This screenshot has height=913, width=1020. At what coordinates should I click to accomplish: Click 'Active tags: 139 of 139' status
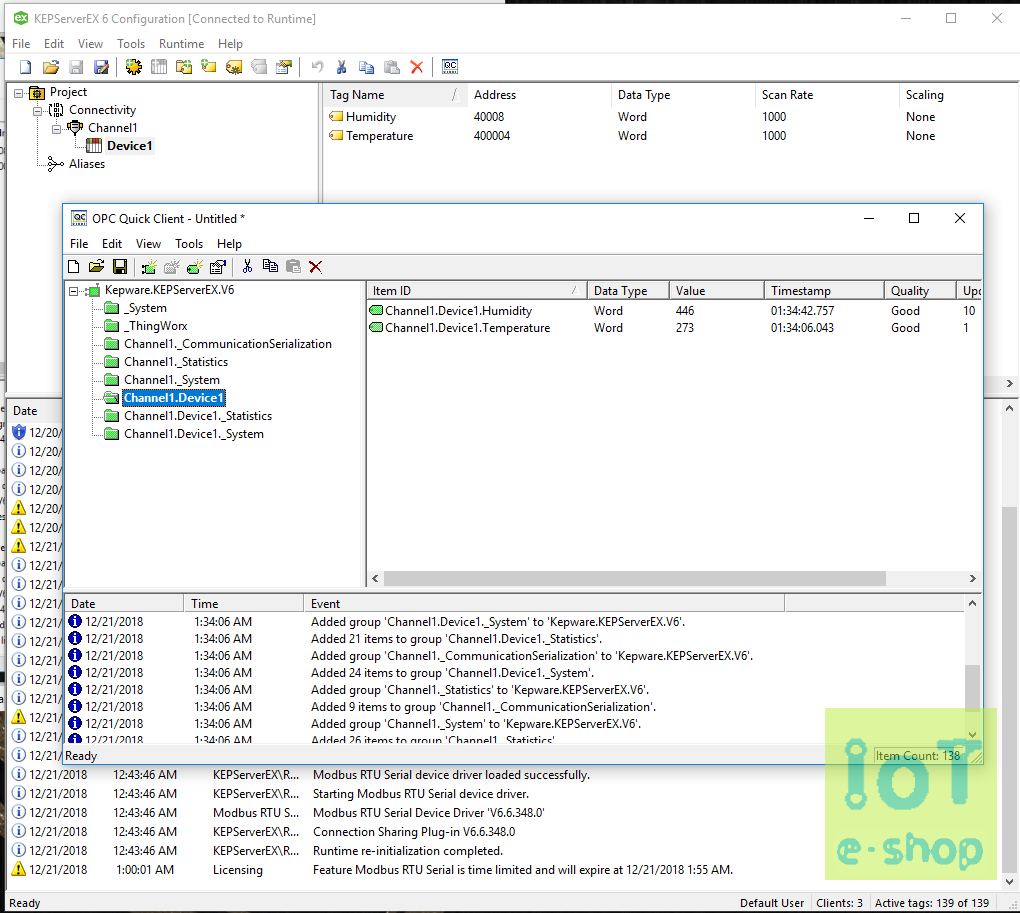pyautogui.click(x=932, y=903)
